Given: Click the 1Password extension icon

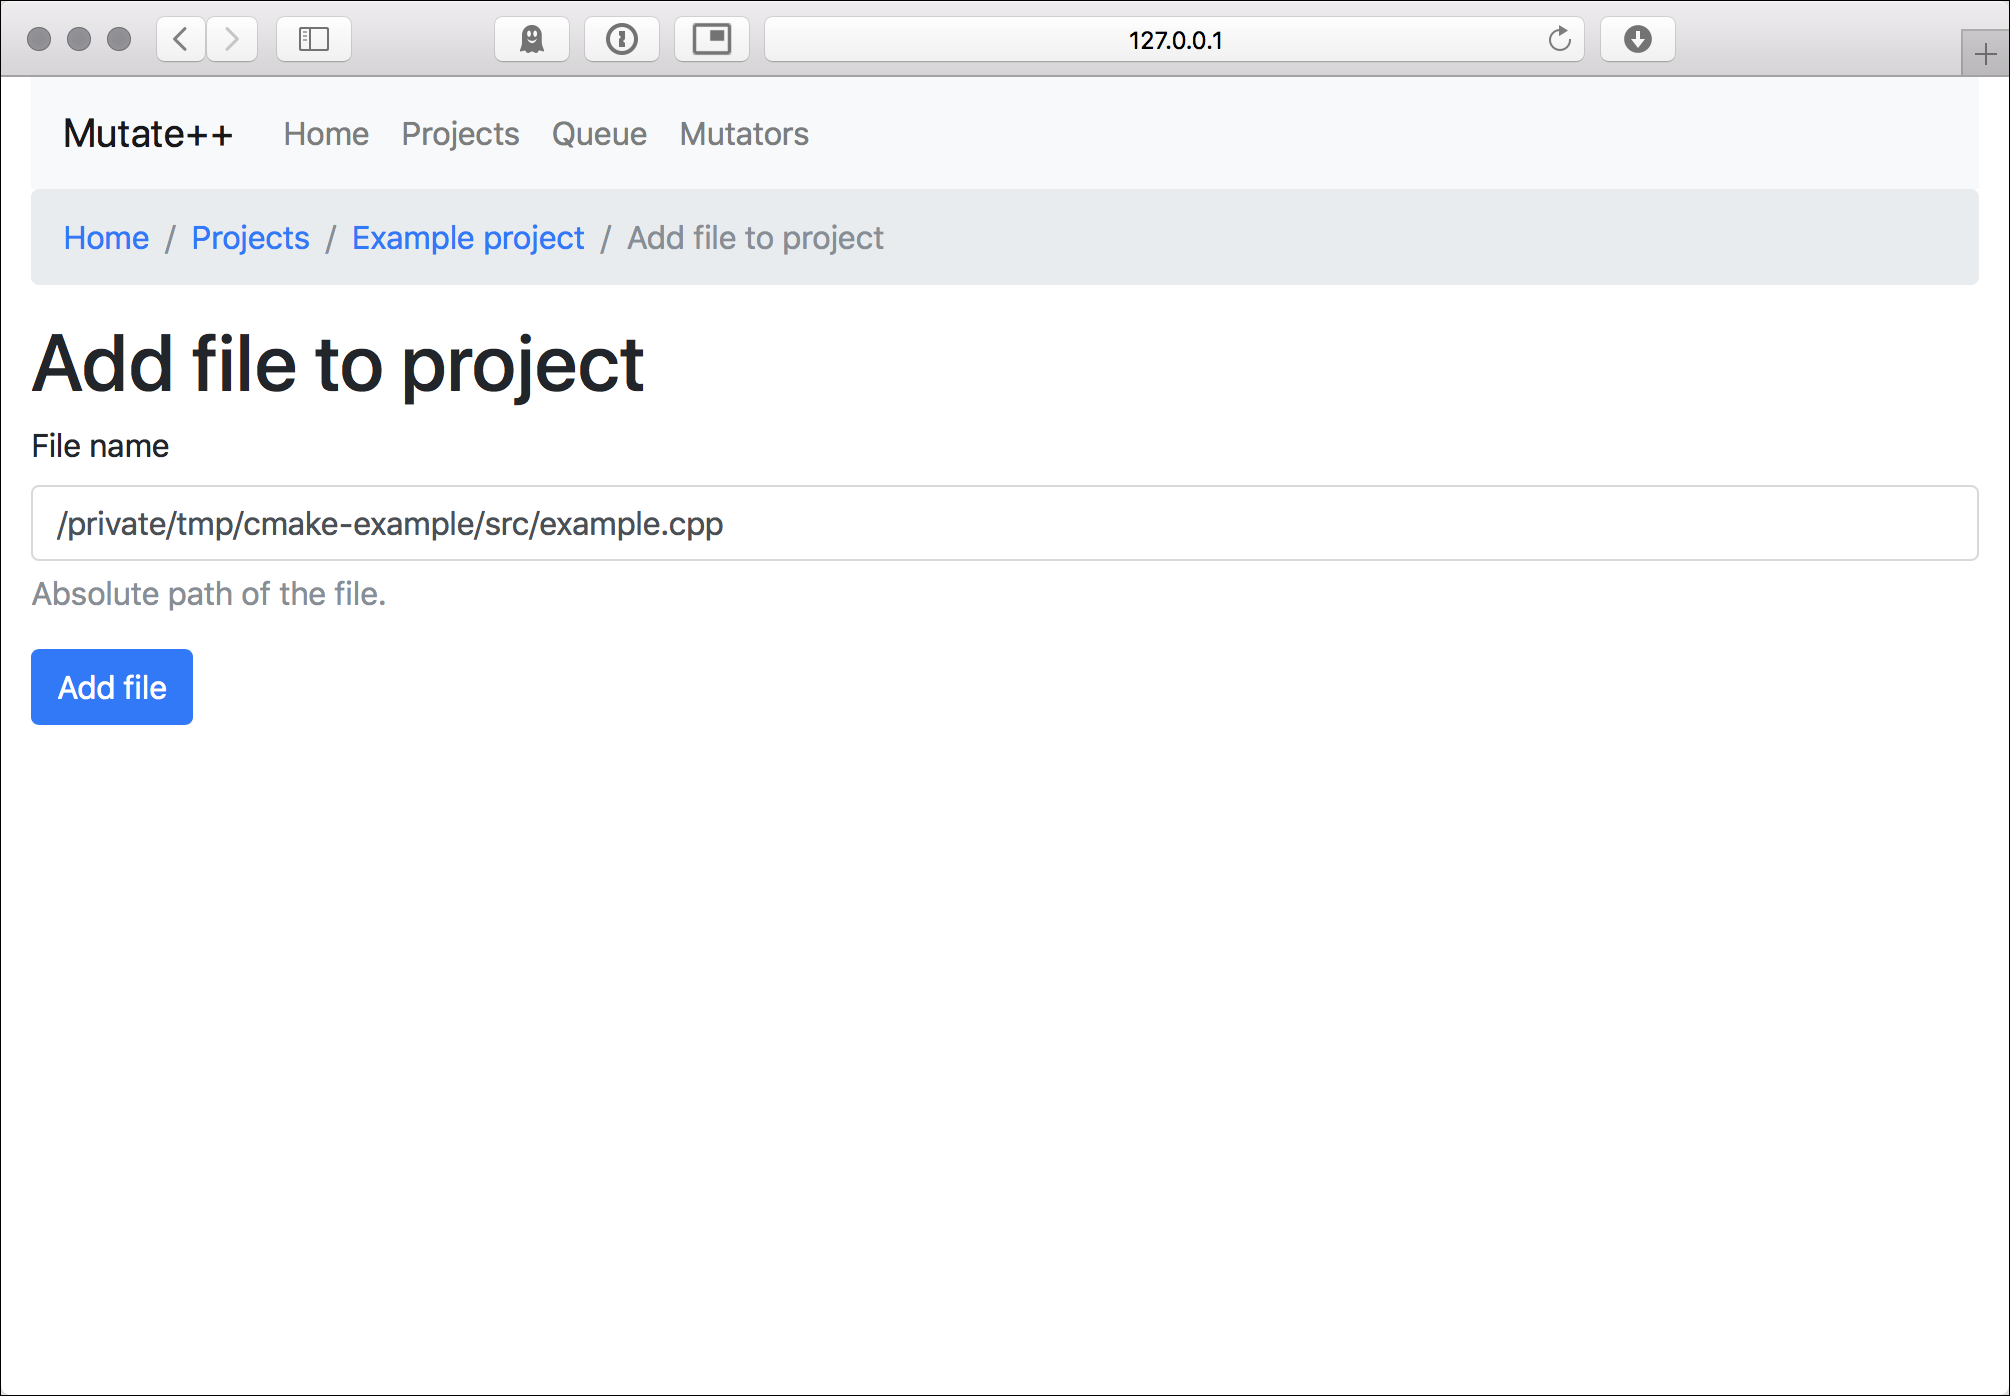Looking at the screenshot, I should 622,39.
